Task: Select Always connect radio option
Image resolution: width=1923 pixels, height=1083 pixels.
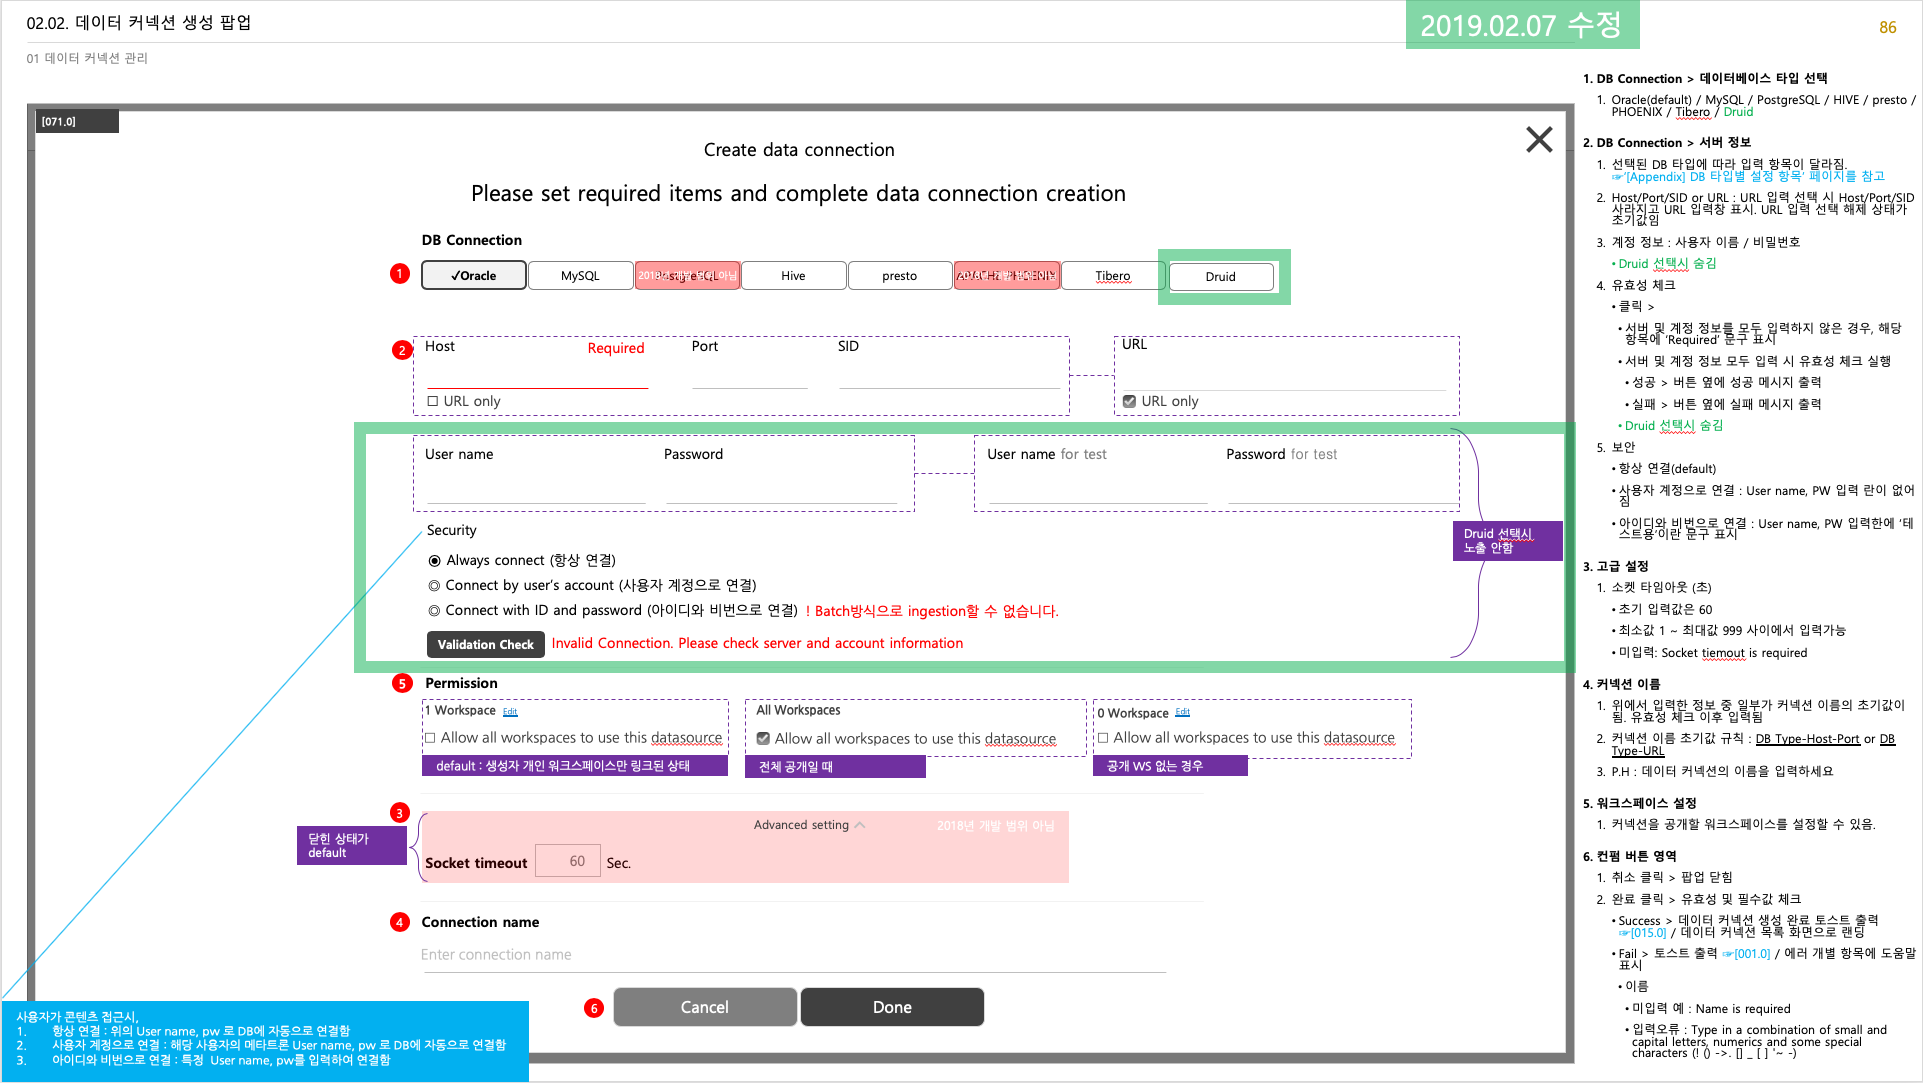Action: click(x=435, y=561)
